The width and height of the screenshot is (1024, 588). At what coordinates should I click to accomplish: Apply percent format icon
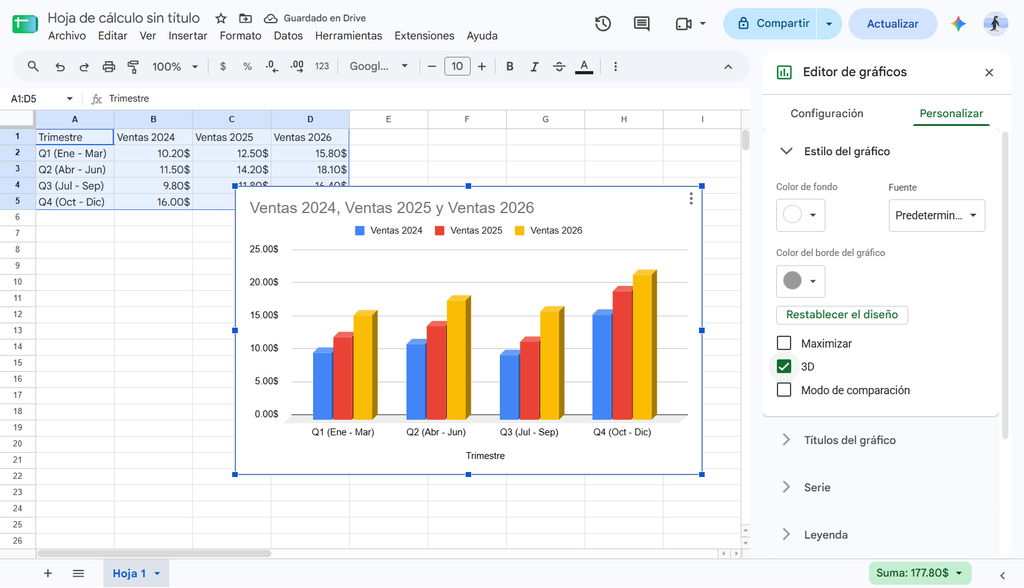(x=247, y=66)
